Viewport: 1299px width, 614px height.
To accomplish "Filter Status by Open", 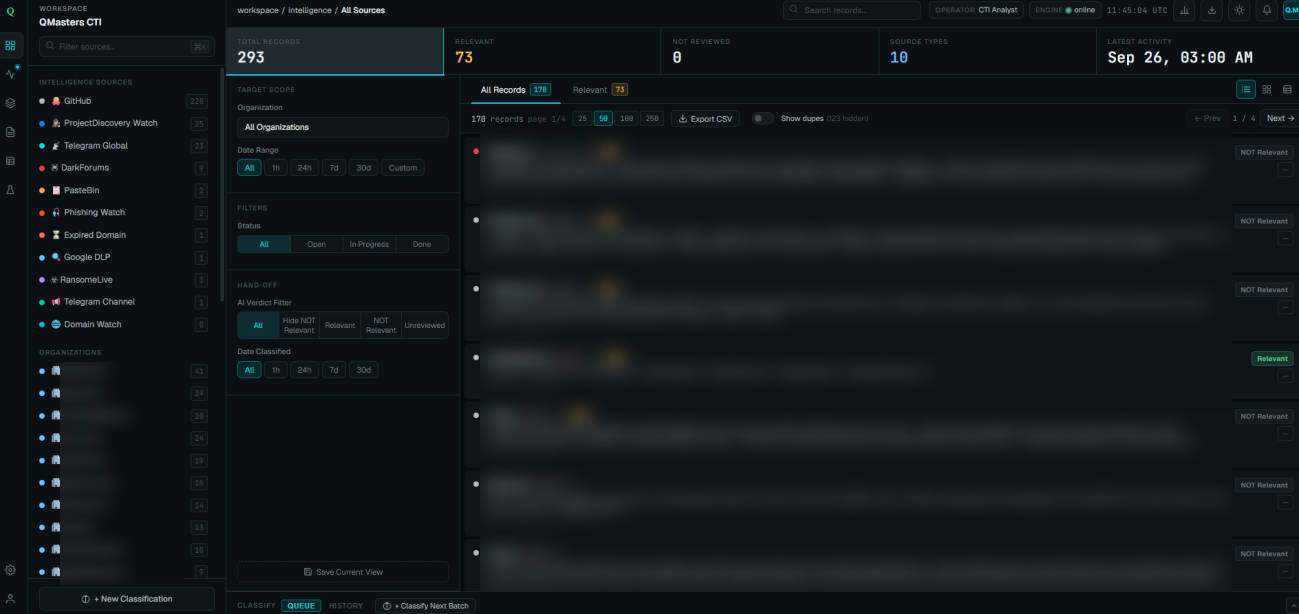I will coord(316,244).
